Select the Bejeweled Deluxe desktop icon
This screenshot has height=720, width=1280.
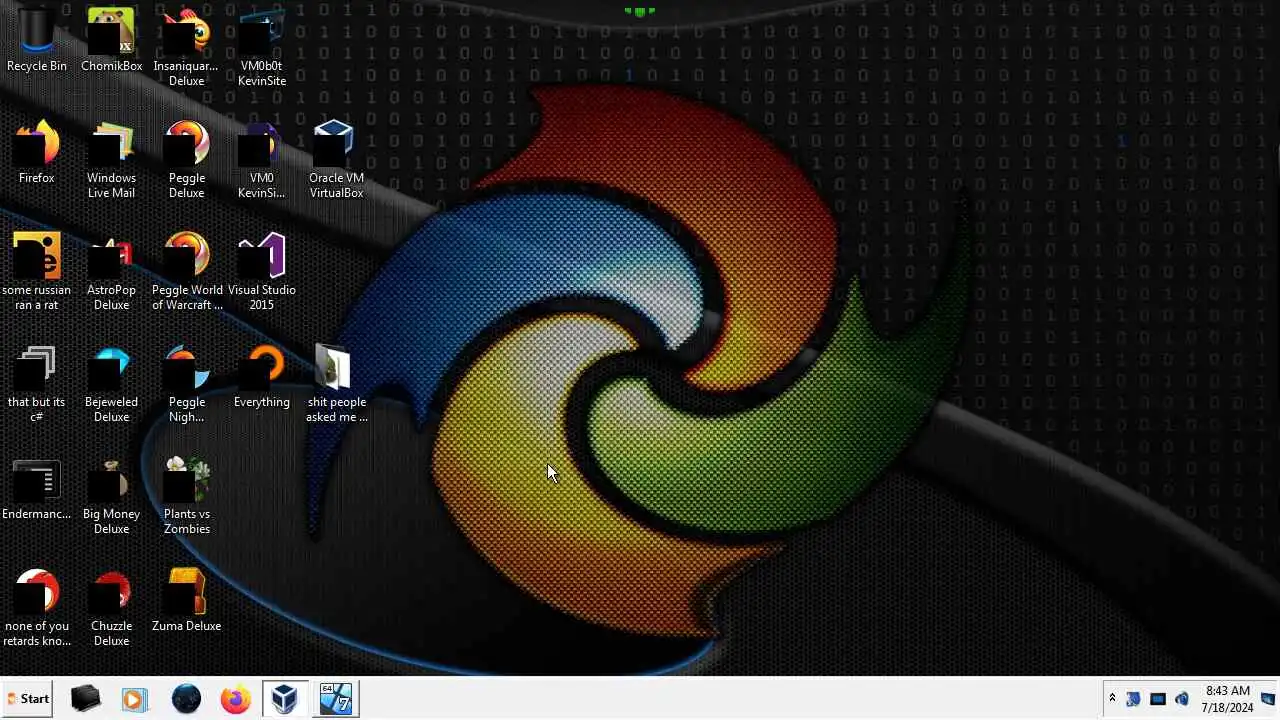pyautogui.click(x=111, y=384)
